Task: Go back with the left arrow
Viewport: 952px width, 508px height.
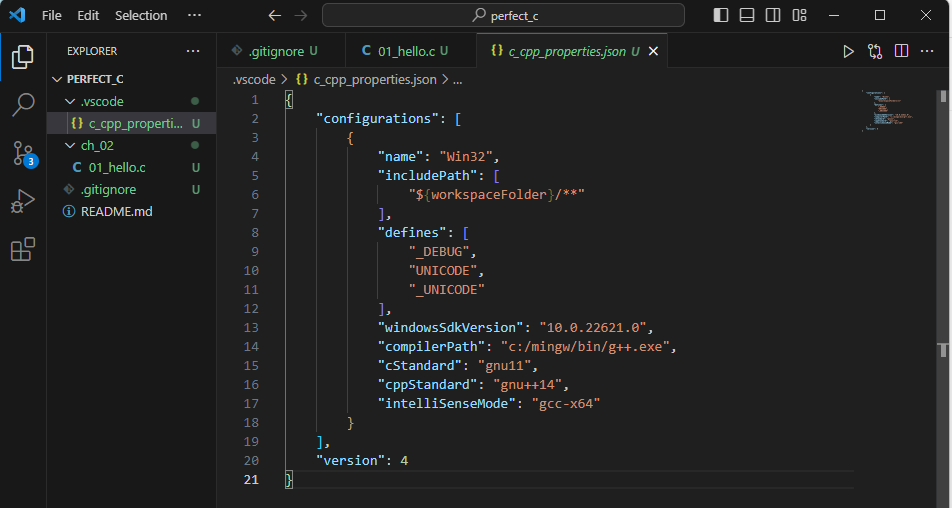Action: pyautogui.click(x=275, y=16)
